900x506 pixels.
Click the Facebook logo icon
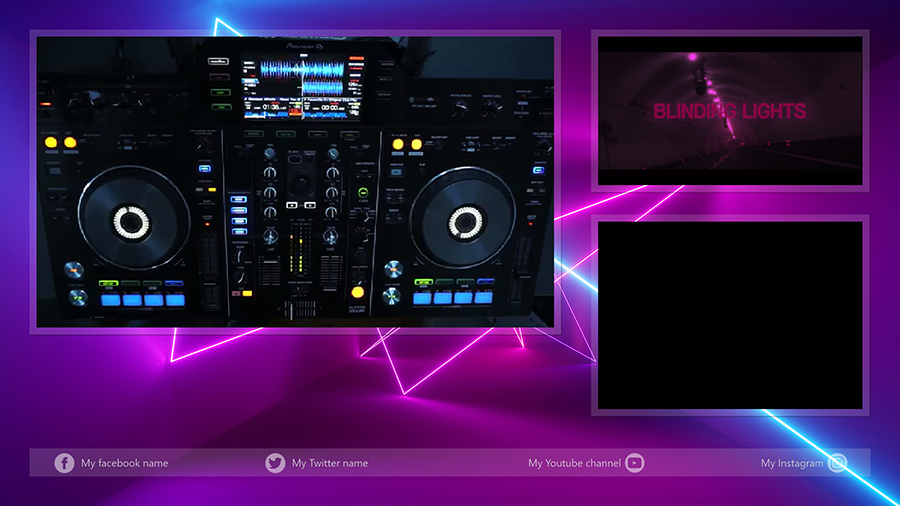[x=64, y=463]
